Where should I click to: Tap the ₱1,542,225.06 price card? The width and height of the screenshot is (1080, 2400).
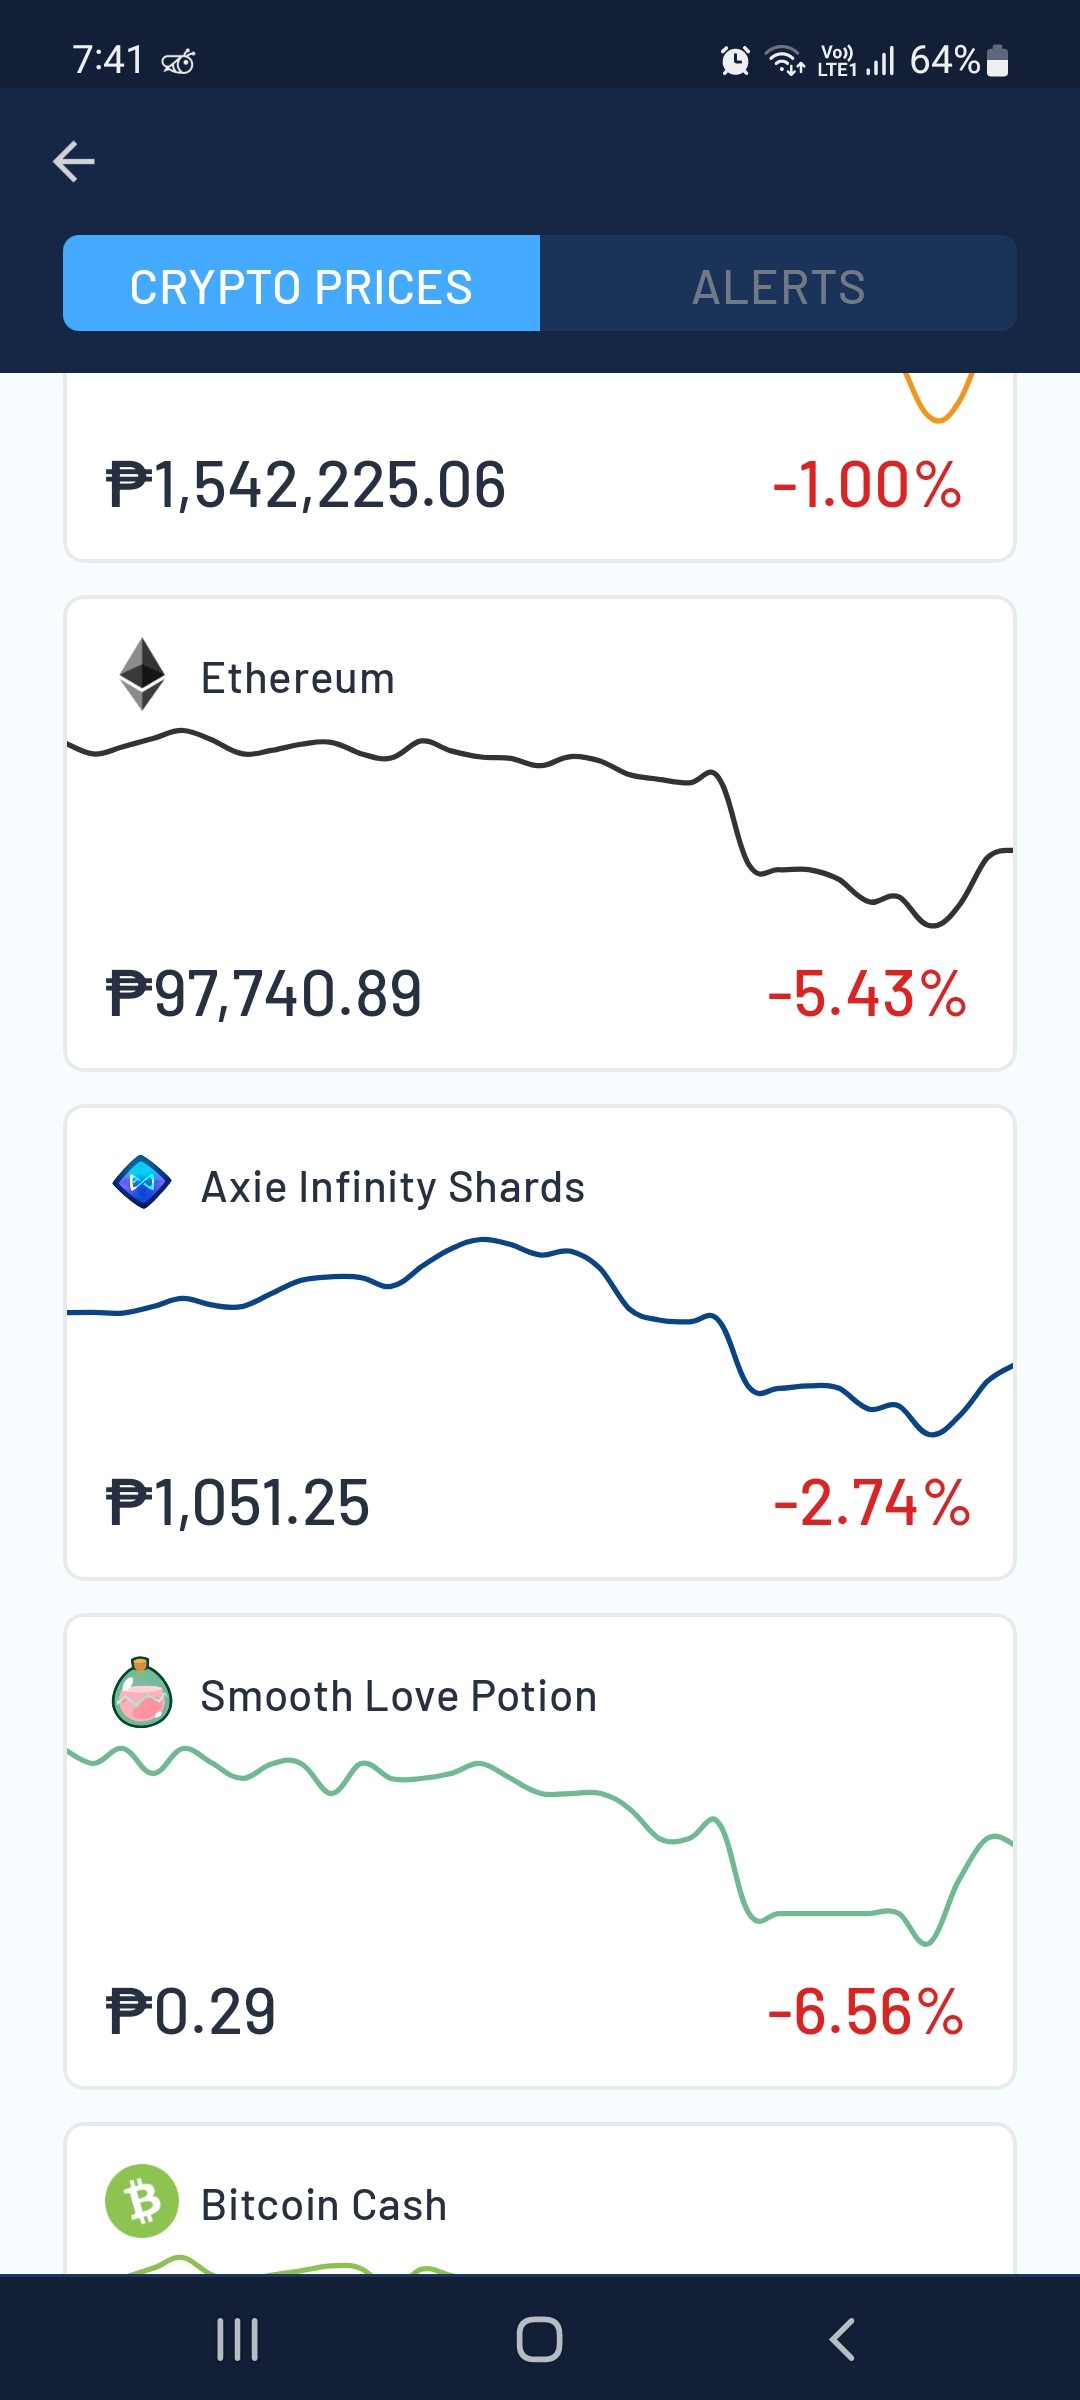coord(540,467)
